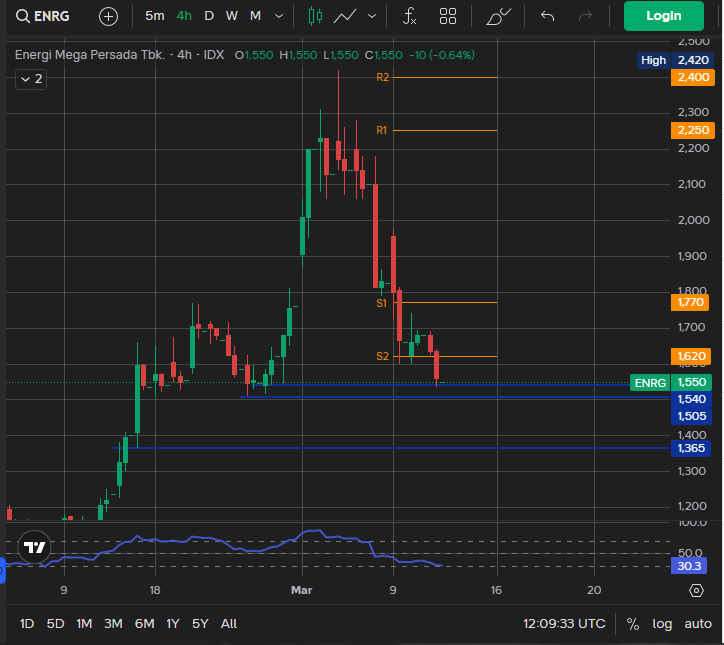Toggle the auto scale option

point(698,624)
